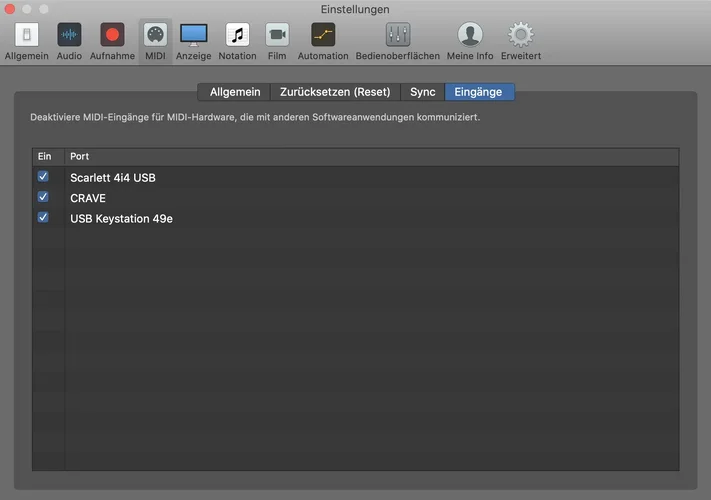This screenshot has height=500, width=711.
Task: Select the Scarlett 4i4 USB port name
Action: click(x=113, y=178)
